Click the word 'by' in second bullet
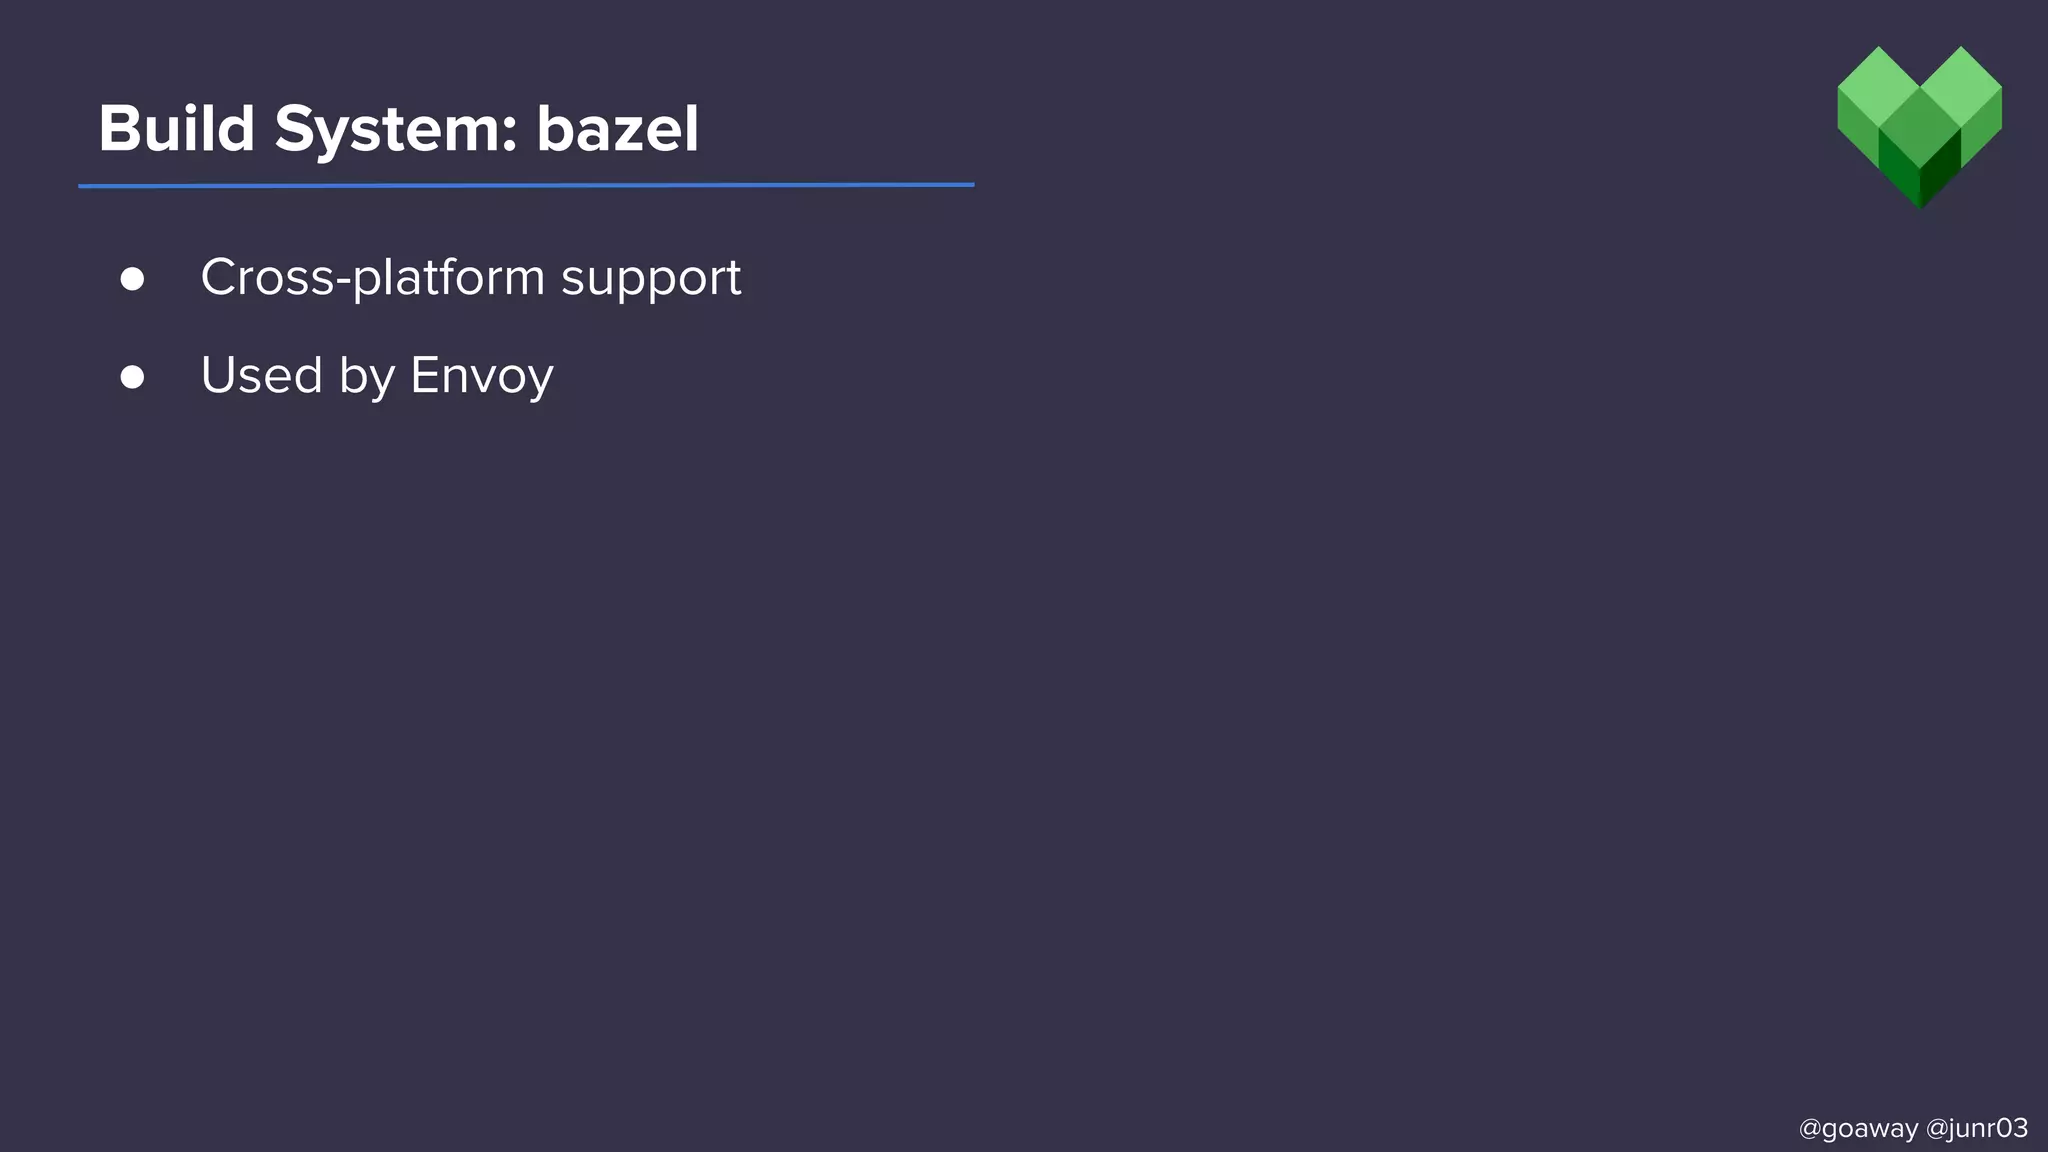This screenshot has height=1152, width=2048. (367, 377)
